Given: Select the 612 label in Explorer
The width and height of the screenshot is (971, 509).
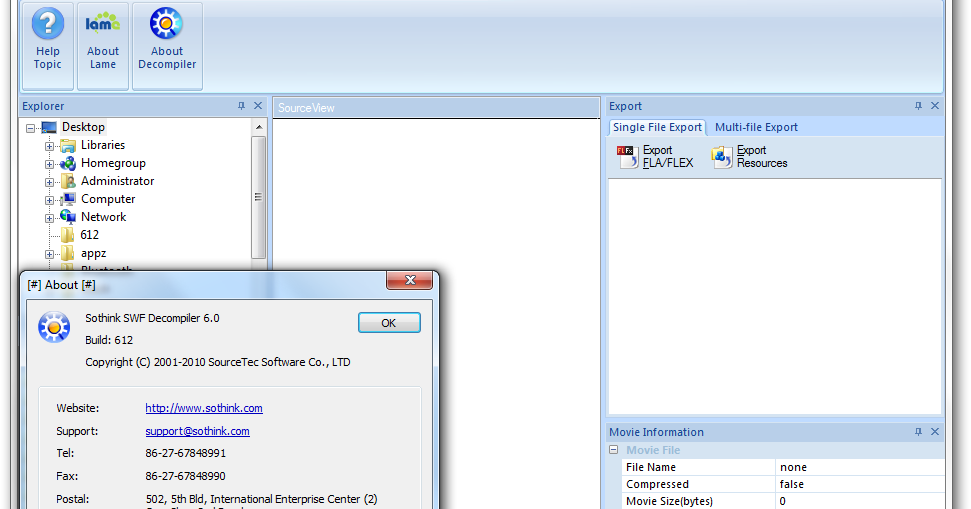Looking at the screenshot, I should coord(90,235).
